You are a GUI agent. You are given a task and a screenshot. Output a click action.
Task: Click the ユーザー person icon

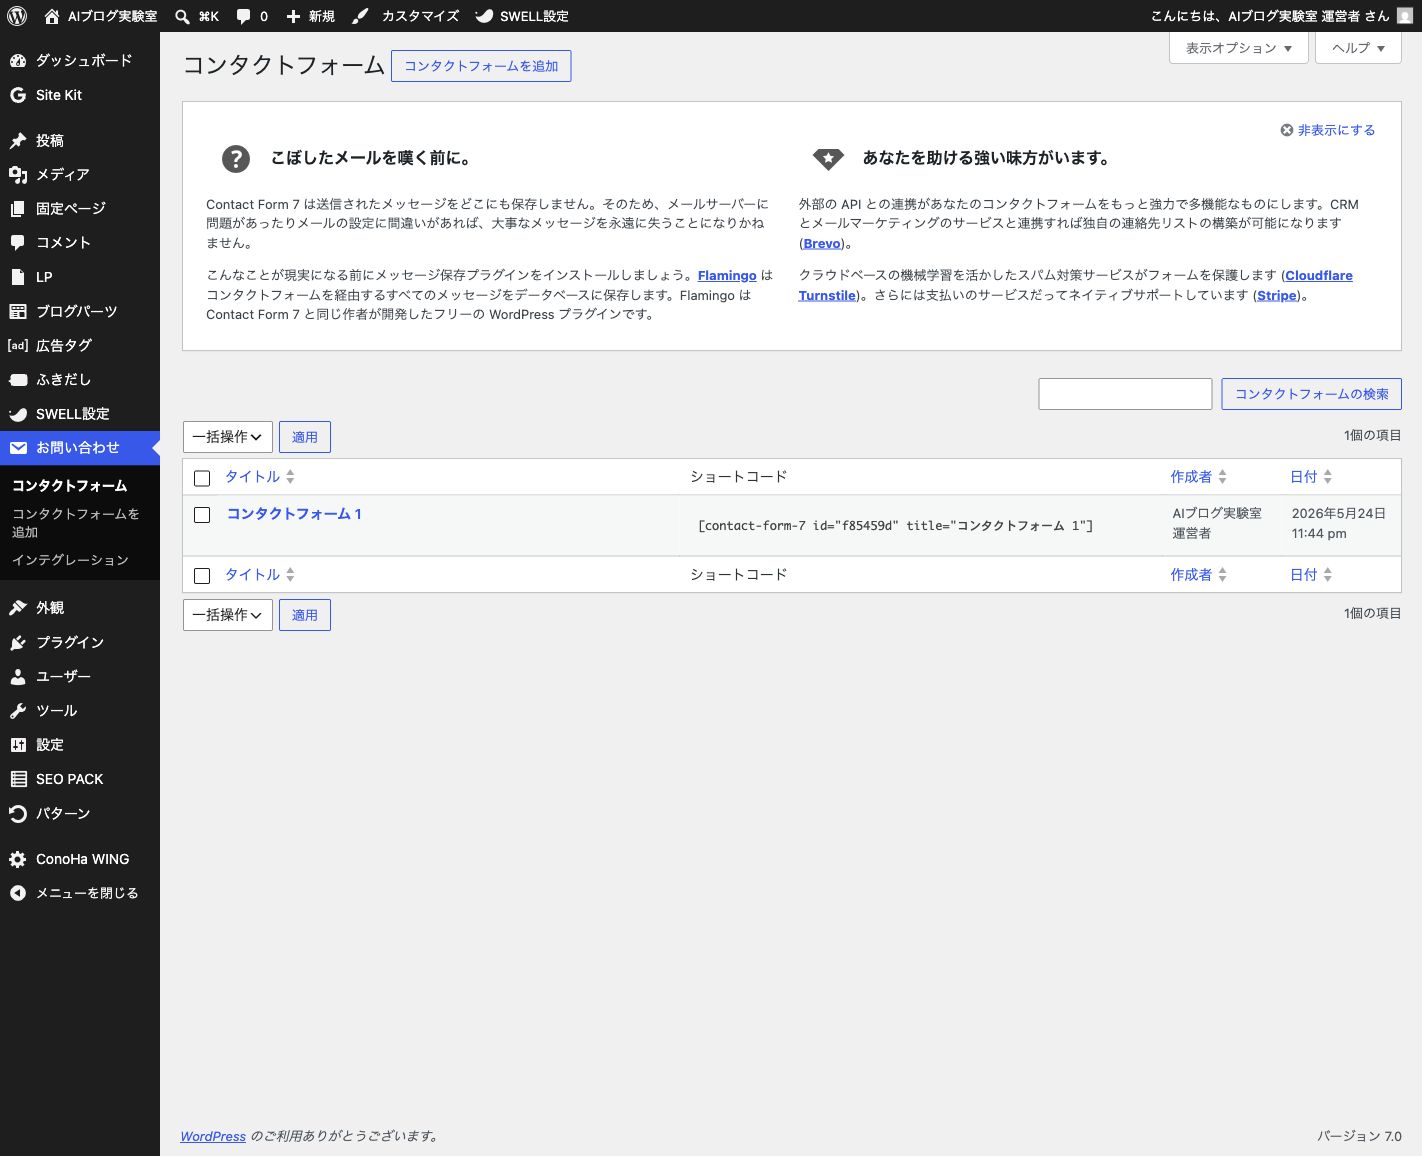[x=18, y=677]
